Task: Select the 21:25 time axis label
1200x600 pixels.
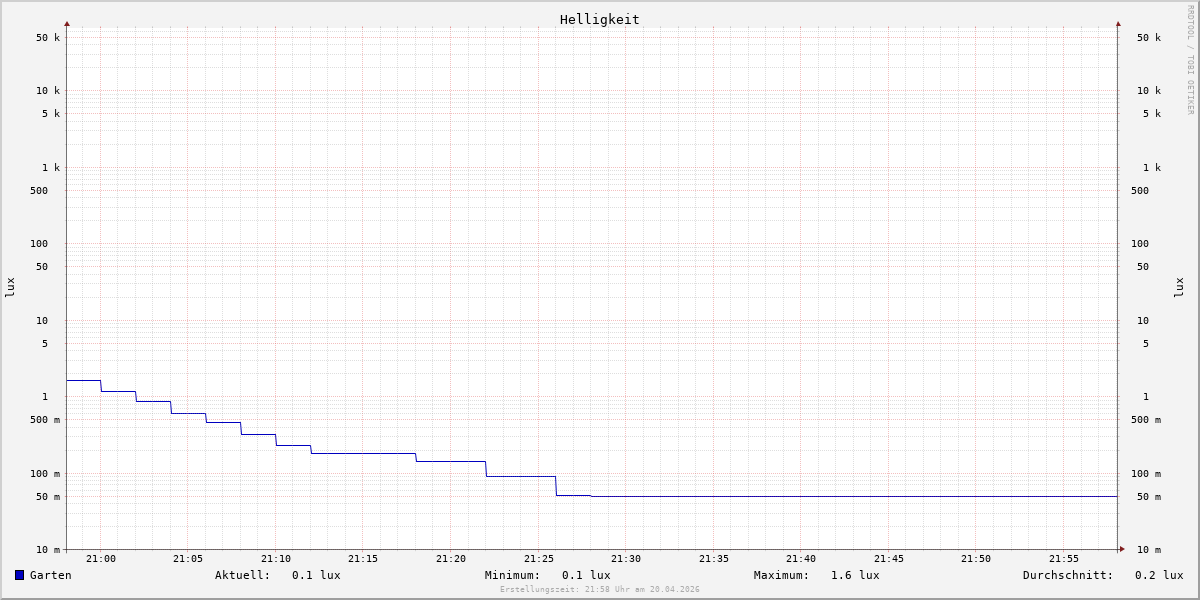Action: click(x=539, y=559)
